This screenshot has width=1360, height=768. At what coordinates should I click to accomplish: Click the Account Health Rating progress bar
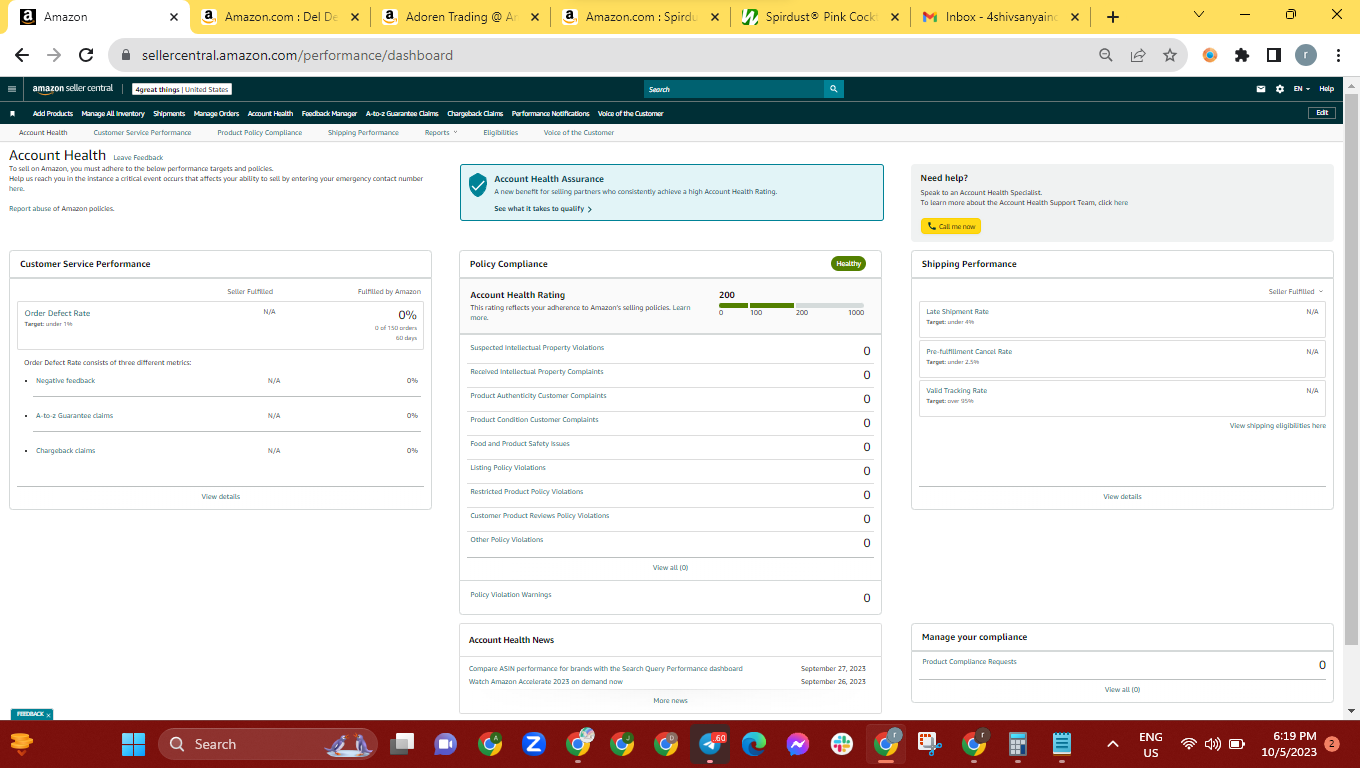click(x=791, y=305)
